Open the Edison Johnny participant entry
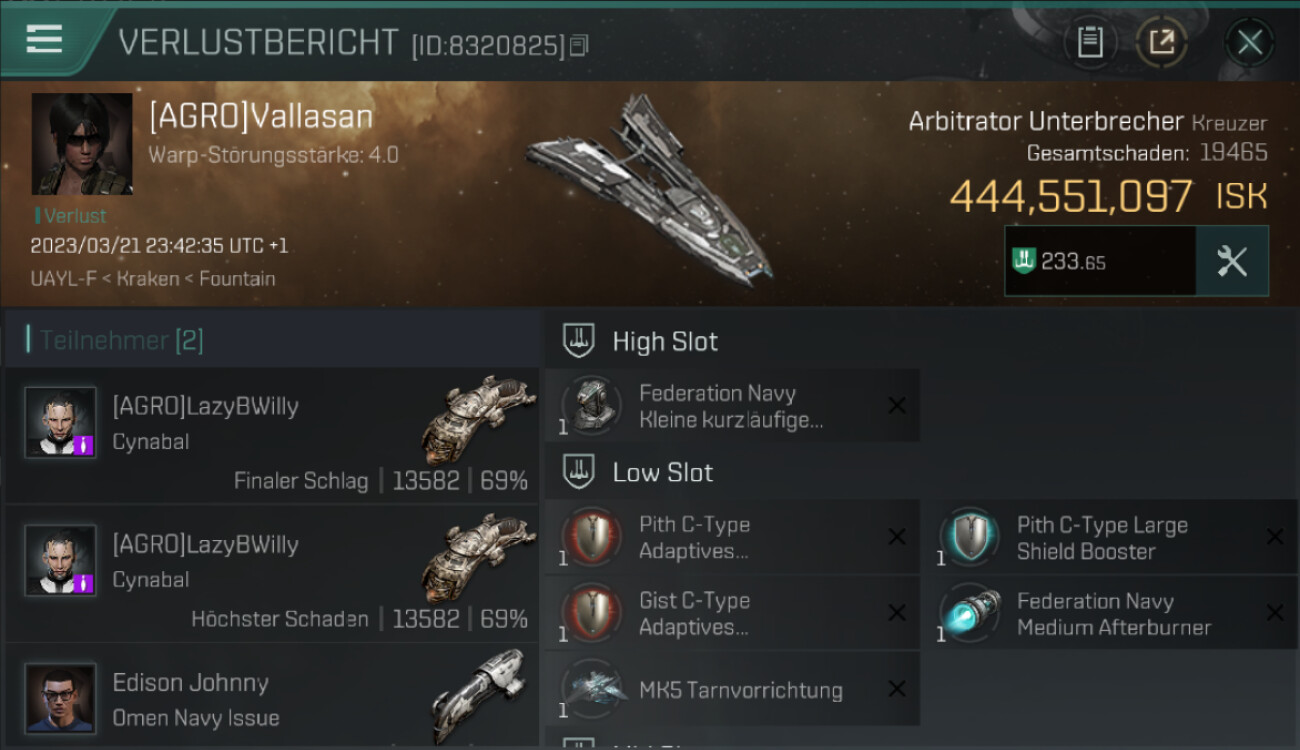Viewport: 1300px width, 750px height. [272, 698]
